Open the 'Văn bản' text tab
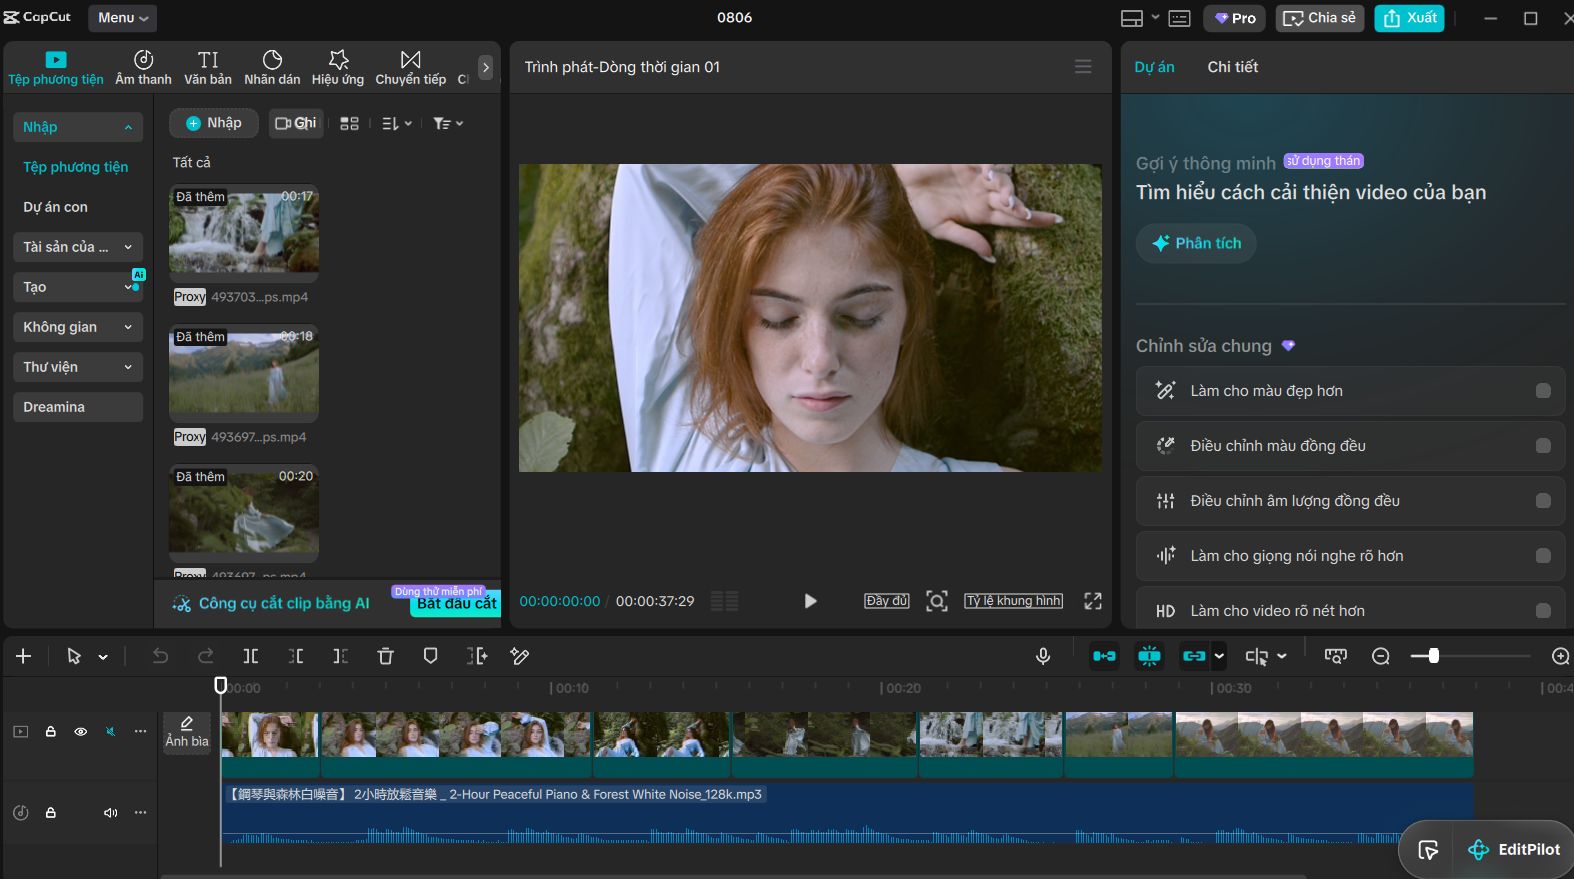The image size is (1574, 879). click(x=208, y=68)
